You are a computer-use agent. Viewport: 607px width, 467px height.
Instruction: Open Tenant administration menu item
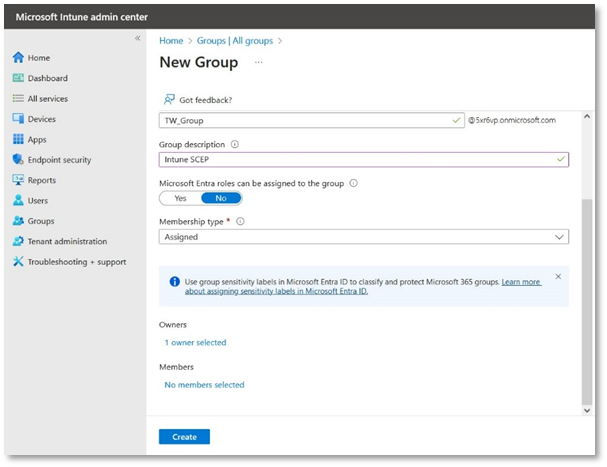pyautogui.click(x=67, y=241)
